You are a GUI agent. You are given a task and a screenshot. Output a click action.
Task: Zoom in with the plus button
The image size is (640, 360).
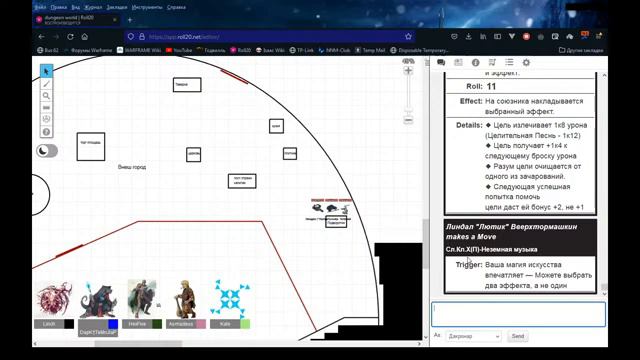click(x=408, y=71)
